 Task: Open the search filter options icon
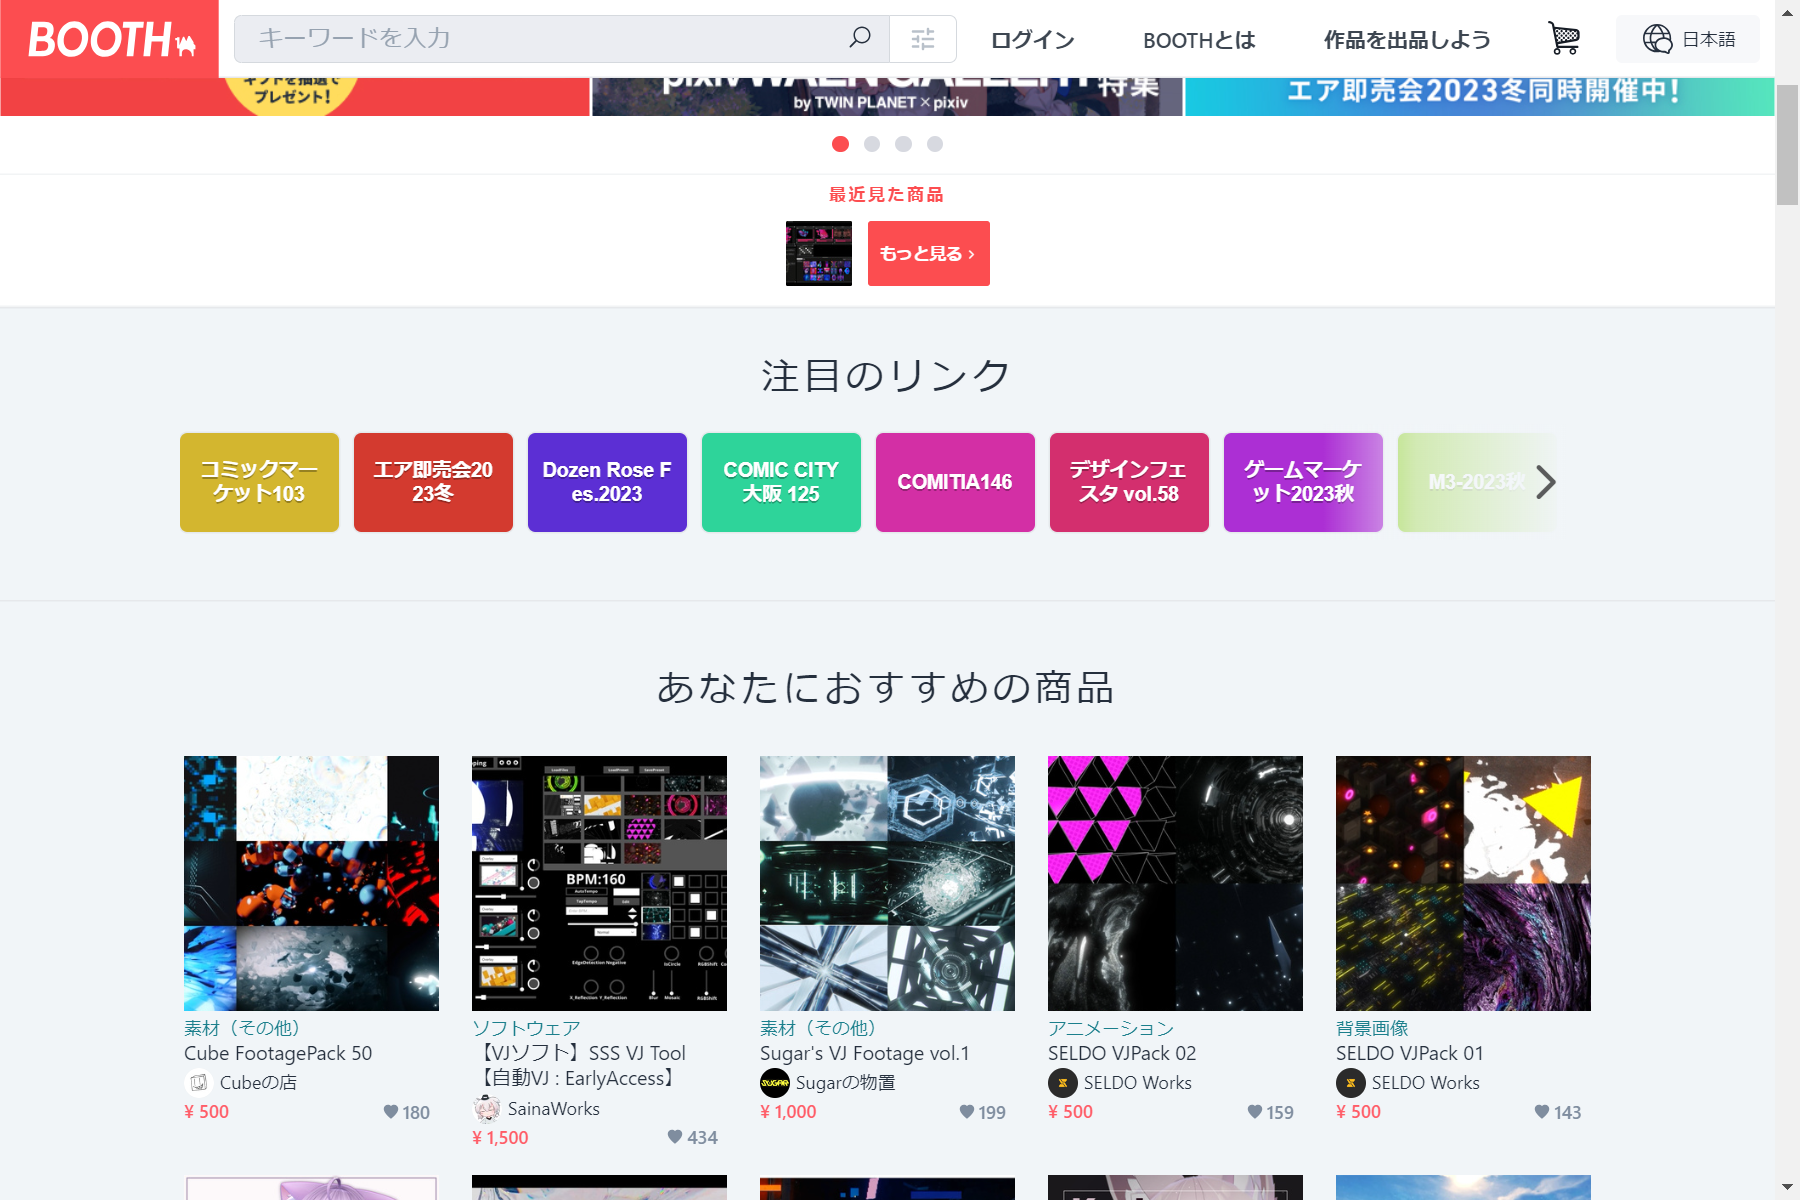(923, 39)
